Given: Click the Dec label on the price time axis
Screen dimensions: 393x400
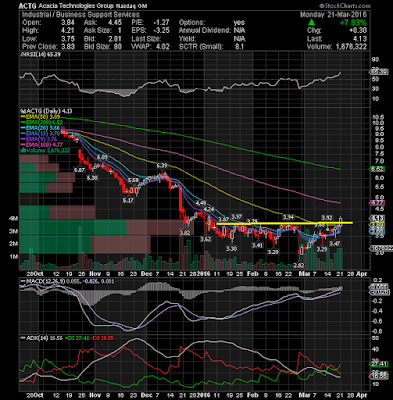Looking at the screenshot, I should (x=146, y=274).
